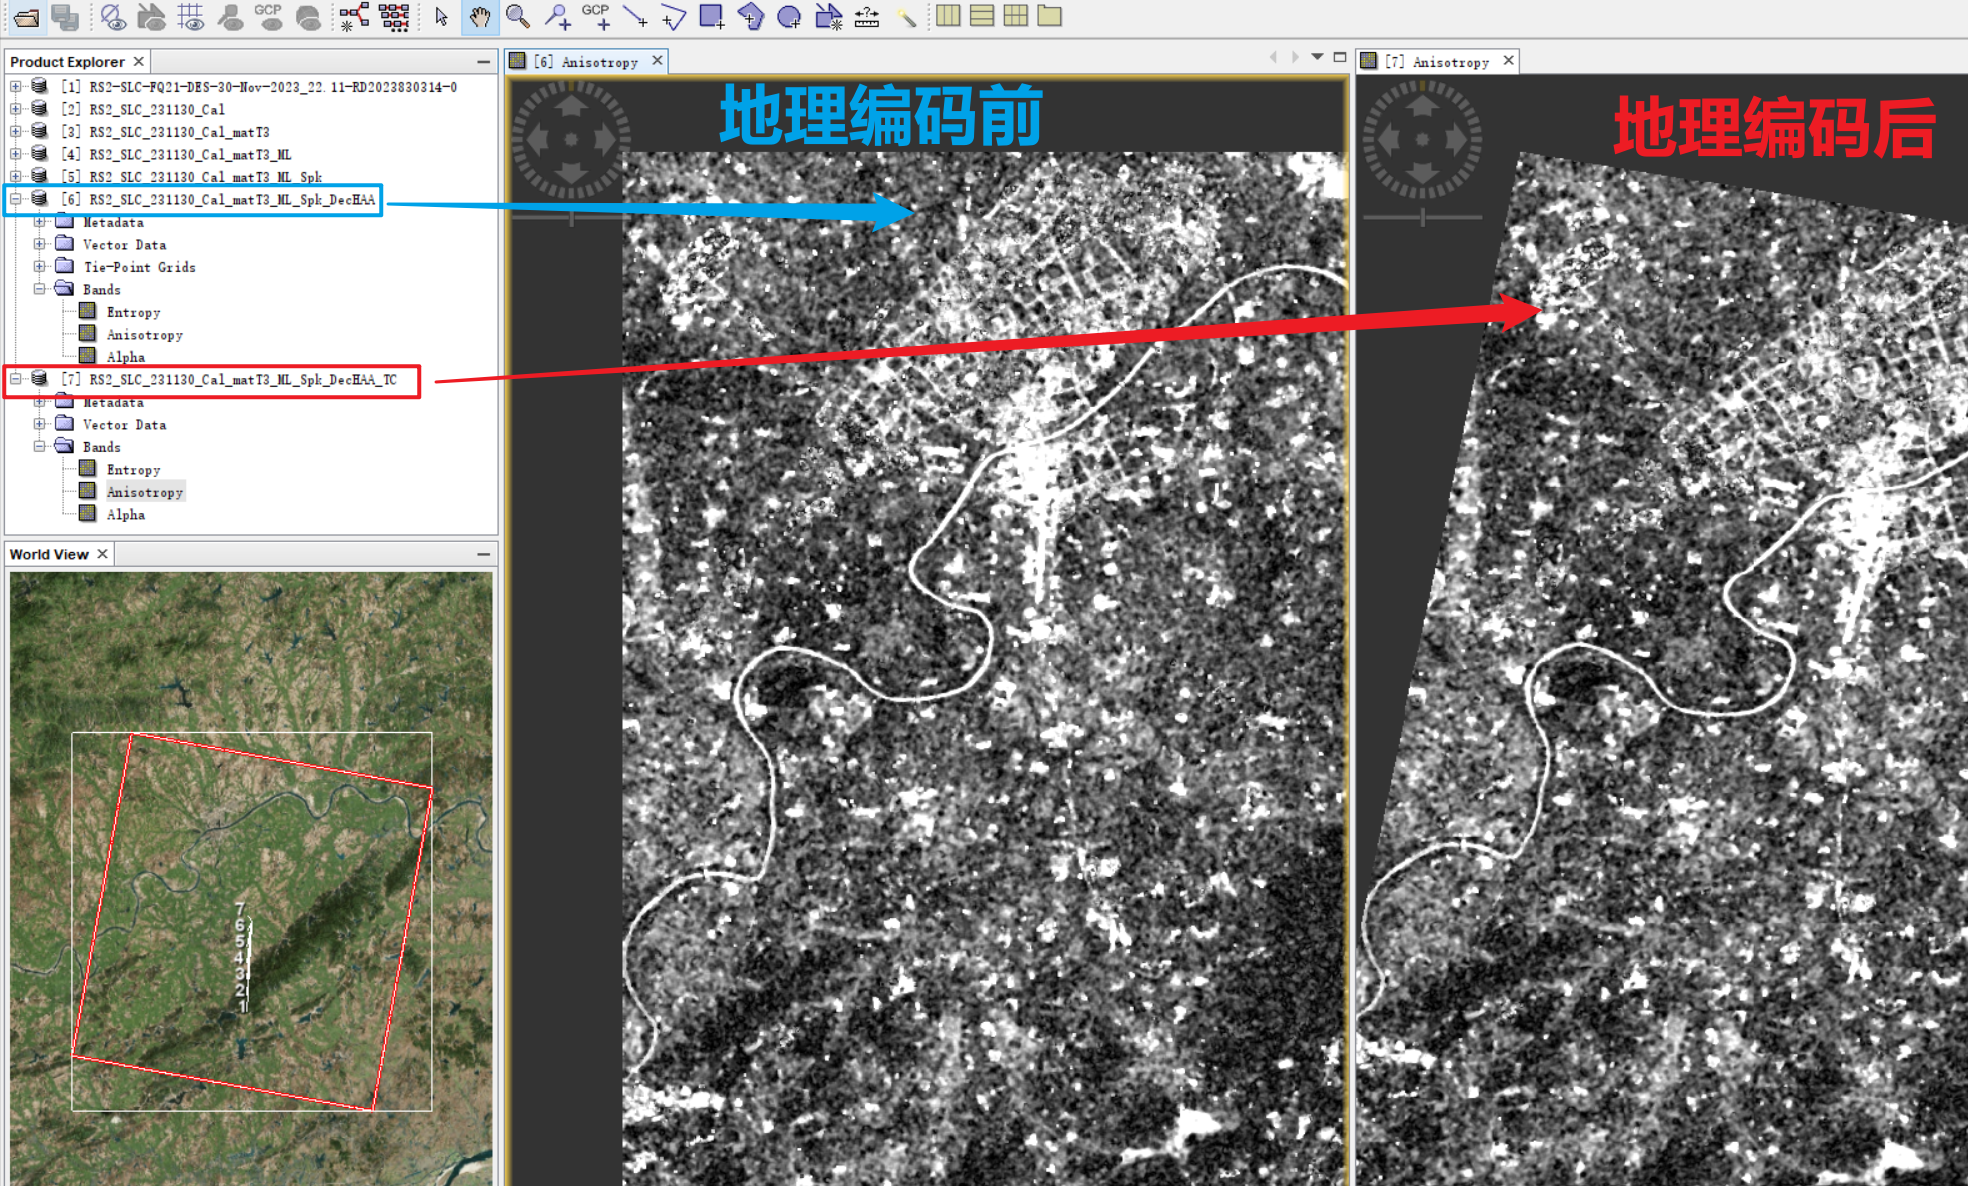Select the magic wand tool
This screenshot has height=1186, width=1968.
(x=906, y=16)
